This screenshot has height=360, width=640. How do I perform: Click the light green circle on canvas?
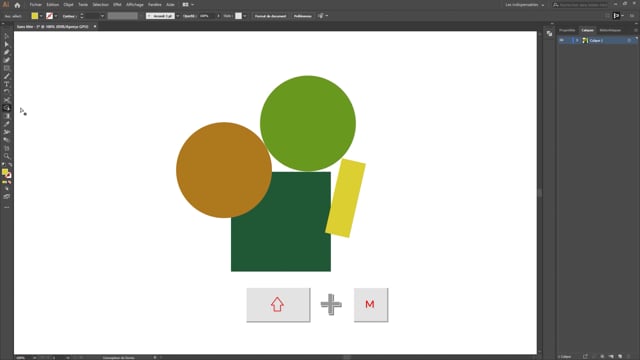pos(308,123)
